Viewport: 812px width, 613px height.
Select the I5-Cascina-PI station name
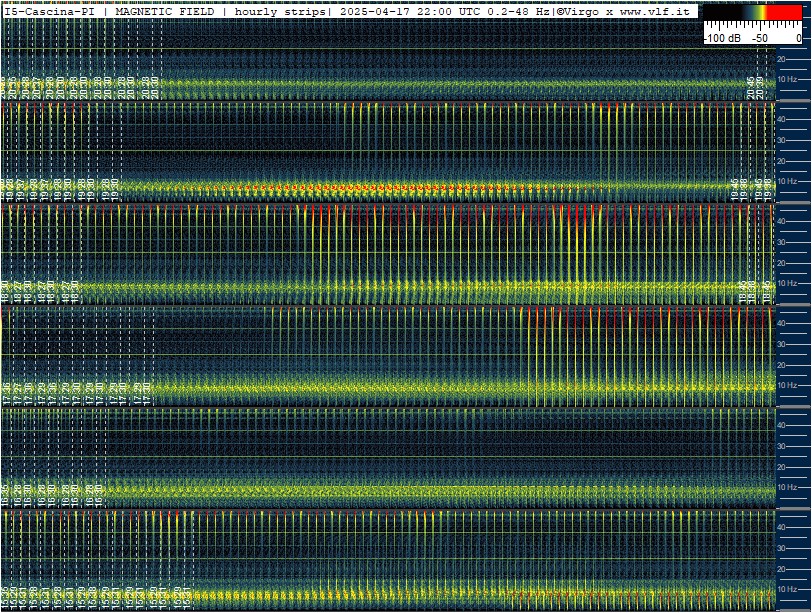tap(50, 11)
